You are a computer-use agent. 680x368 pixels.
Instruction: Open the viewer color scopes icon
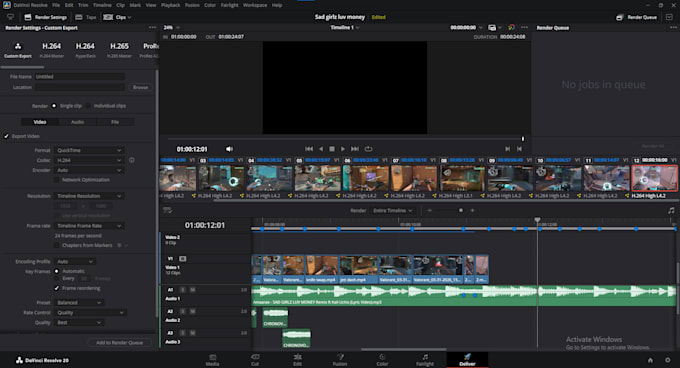click(x=512, y=27)
